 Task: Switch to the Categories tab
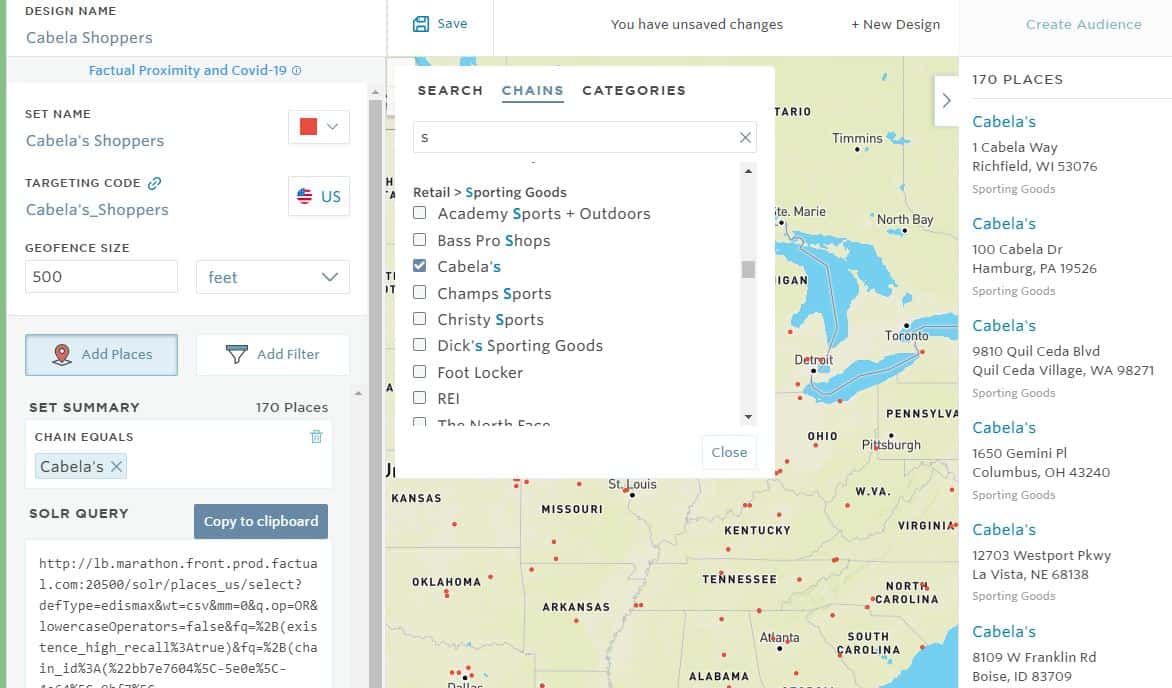634,90
